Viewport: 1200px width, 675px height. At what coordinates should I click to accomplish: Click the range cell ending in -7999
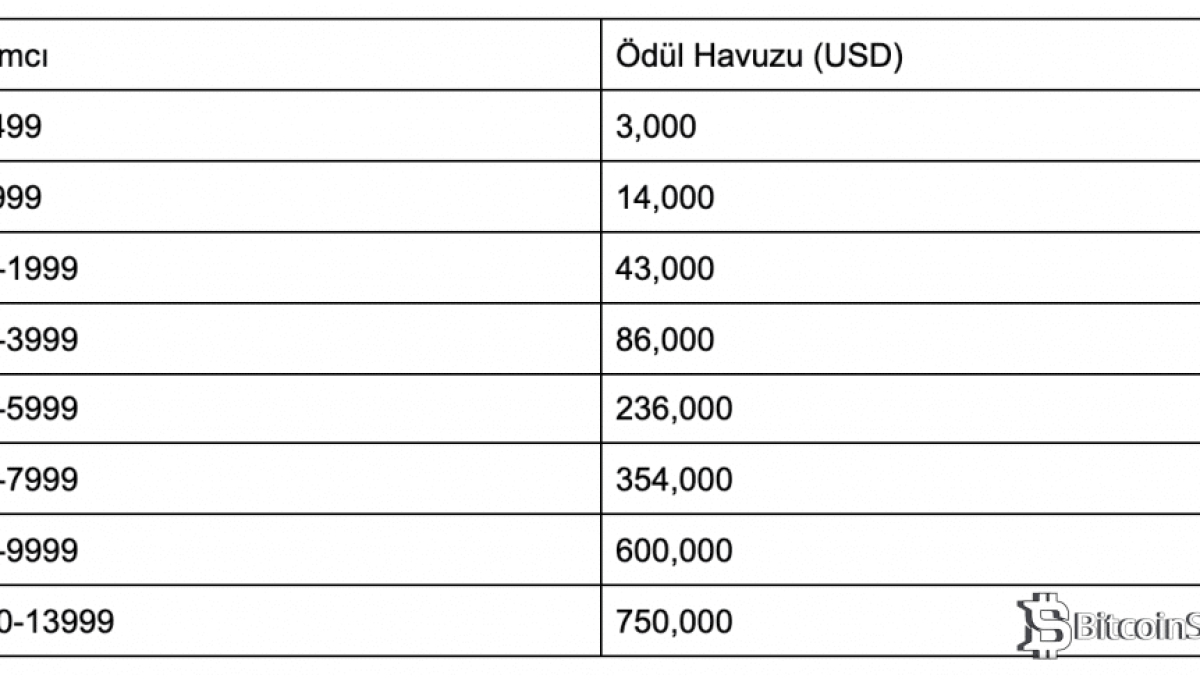[x=38, y=480]
